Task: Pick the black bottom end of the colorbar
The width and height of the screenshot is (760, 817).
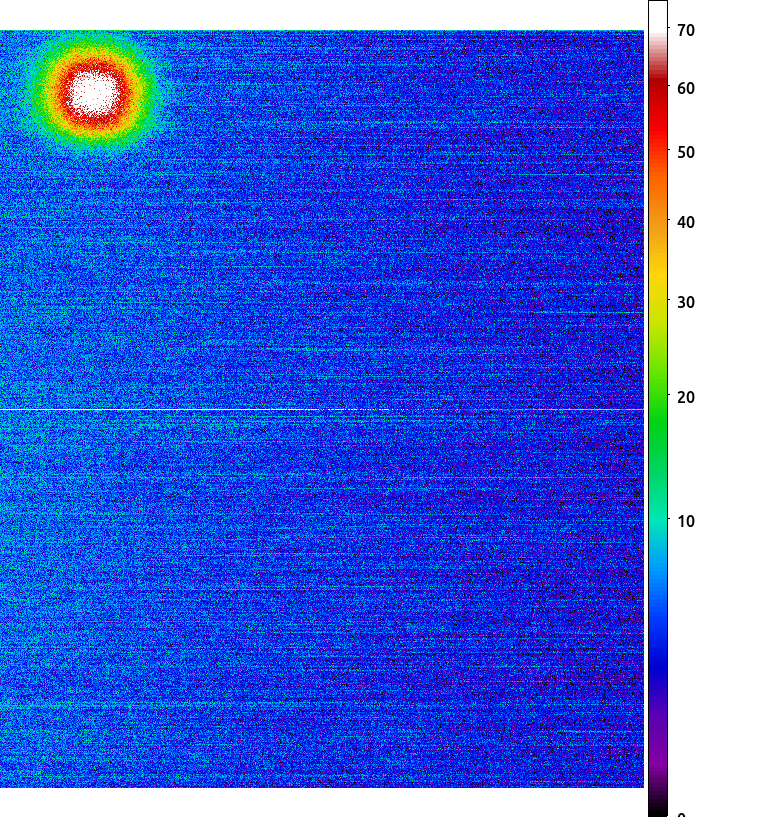Action: click(658, 805)
